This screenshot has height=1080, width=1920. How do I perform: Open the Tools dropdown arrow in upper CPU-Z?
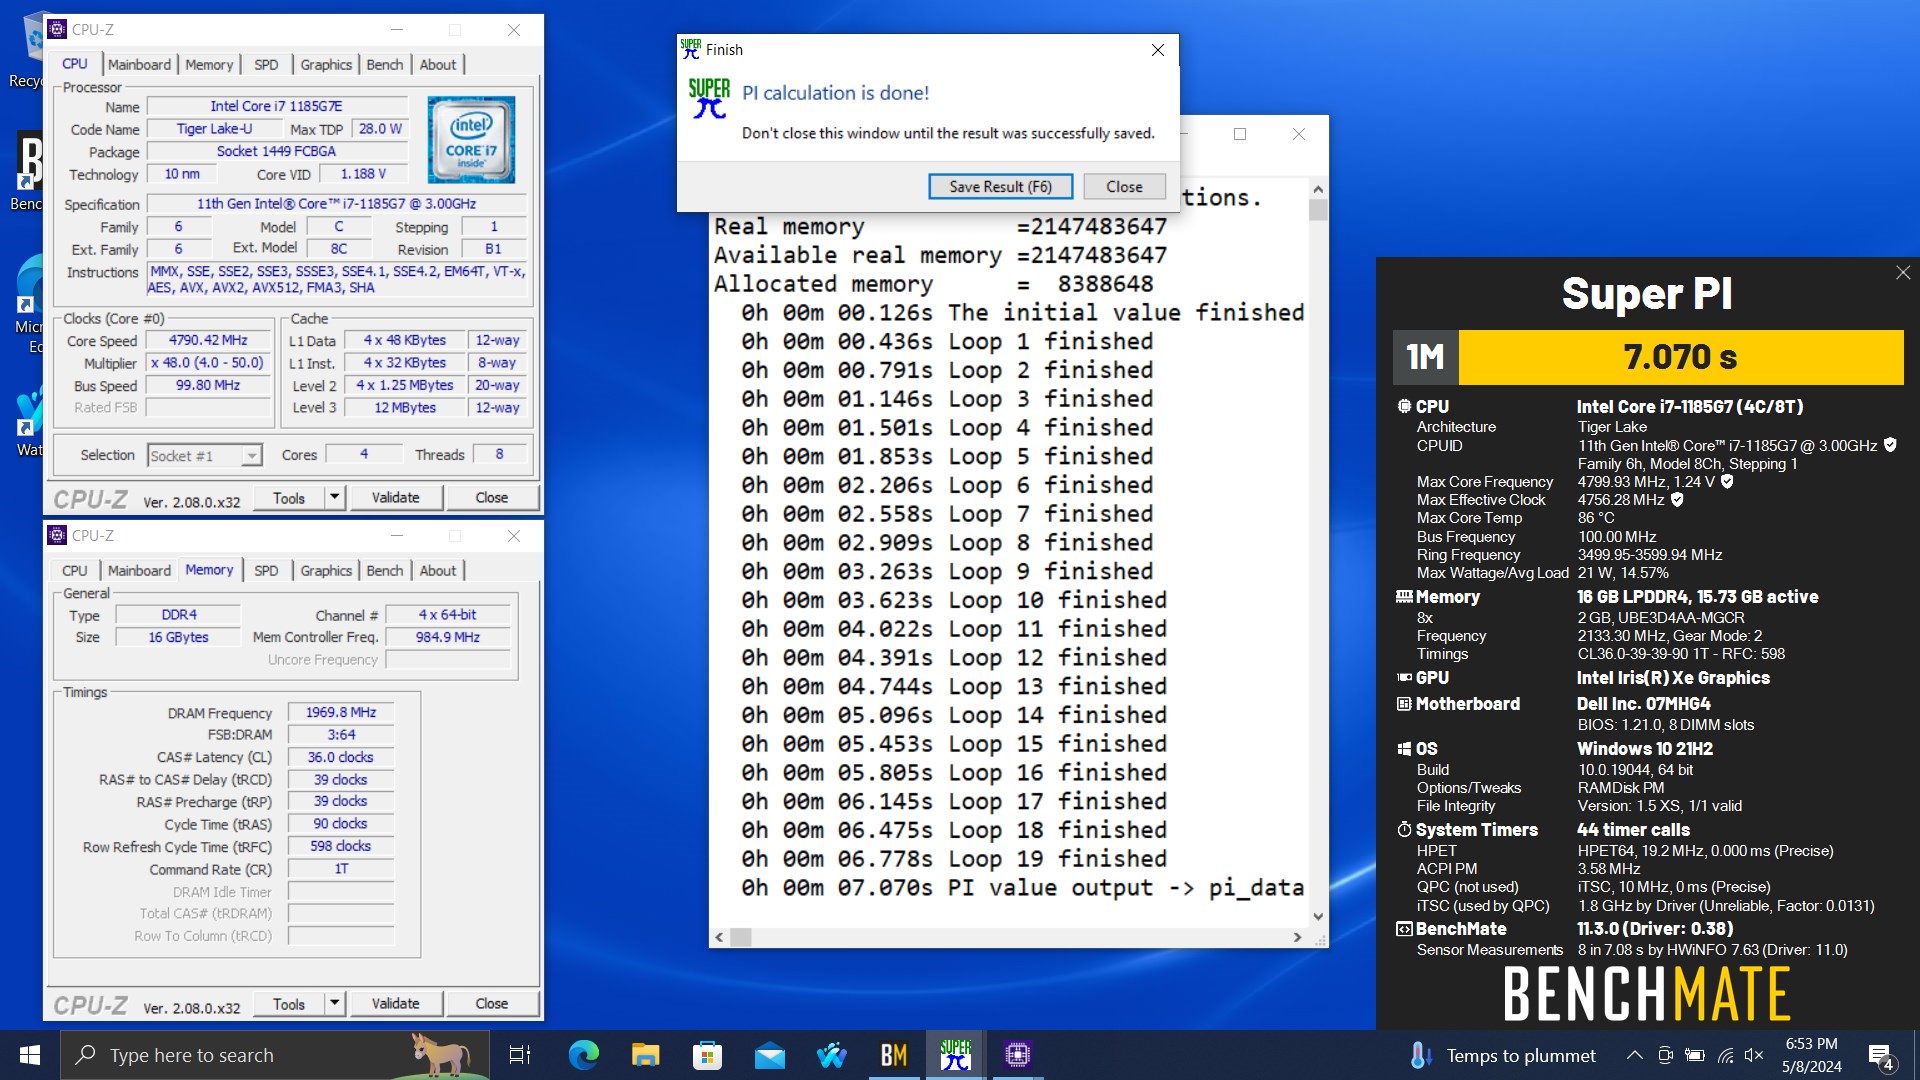(335, 497)
